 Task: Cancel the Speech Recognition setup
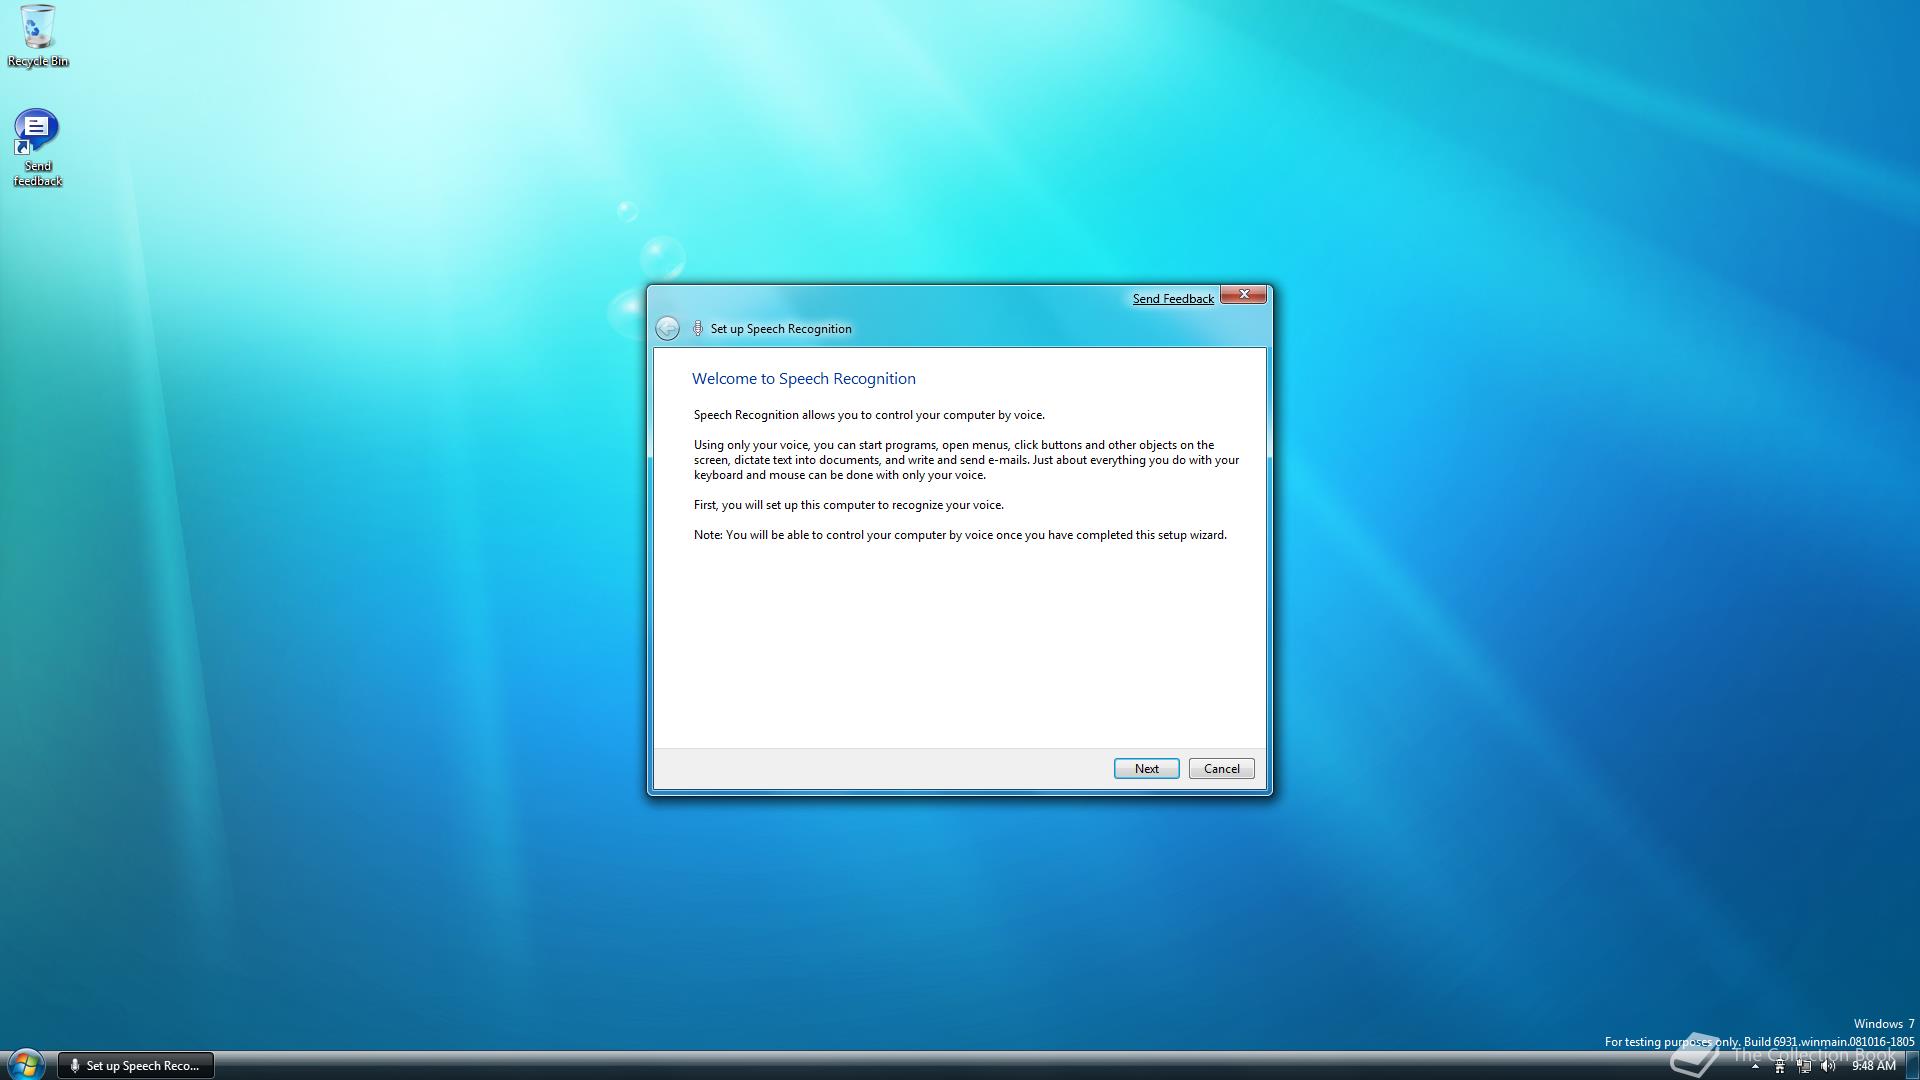pyautogui.click(x=1221, y=768)
